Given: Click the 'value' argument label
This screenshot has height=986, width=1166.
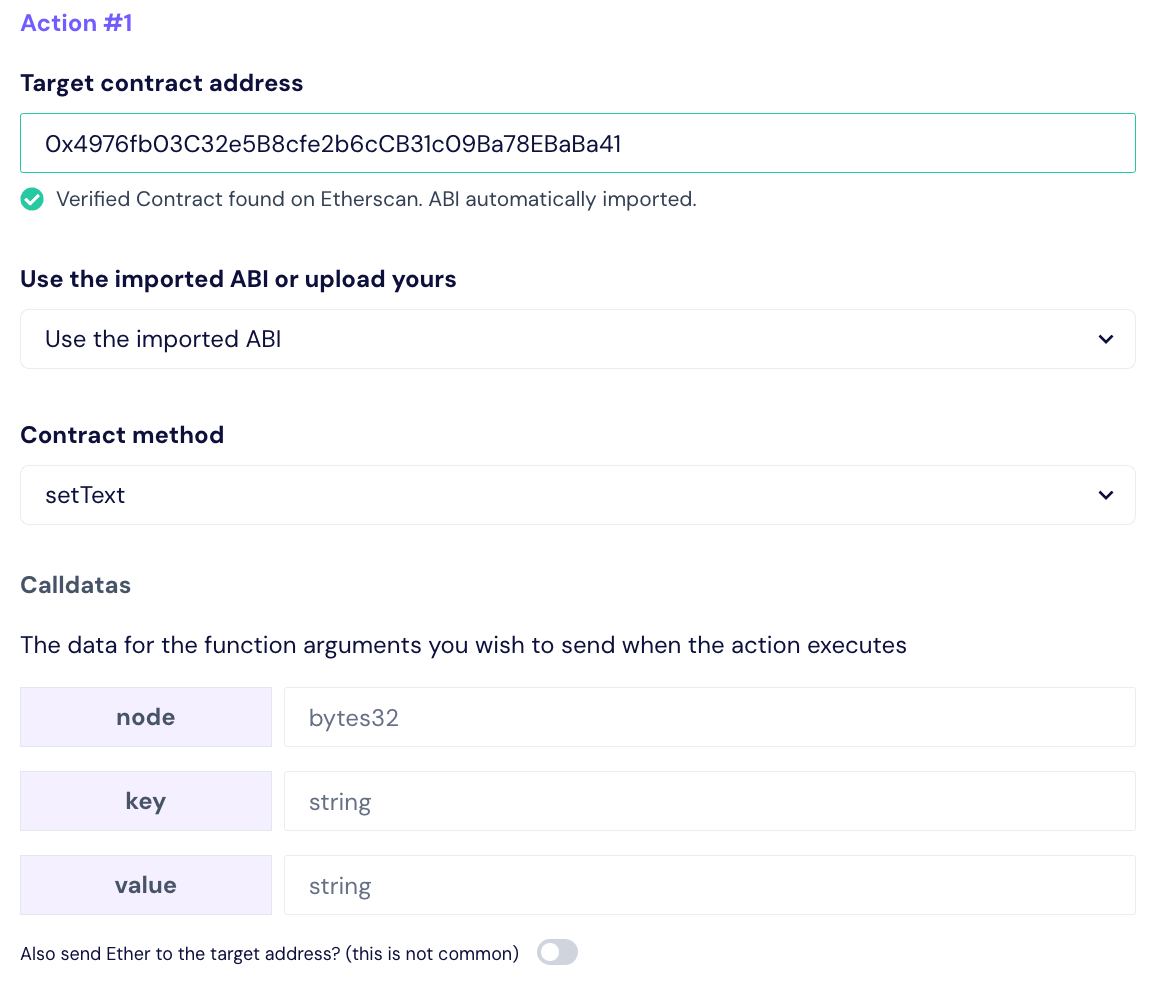Looking at the screenshot, I should pos(146,885).
